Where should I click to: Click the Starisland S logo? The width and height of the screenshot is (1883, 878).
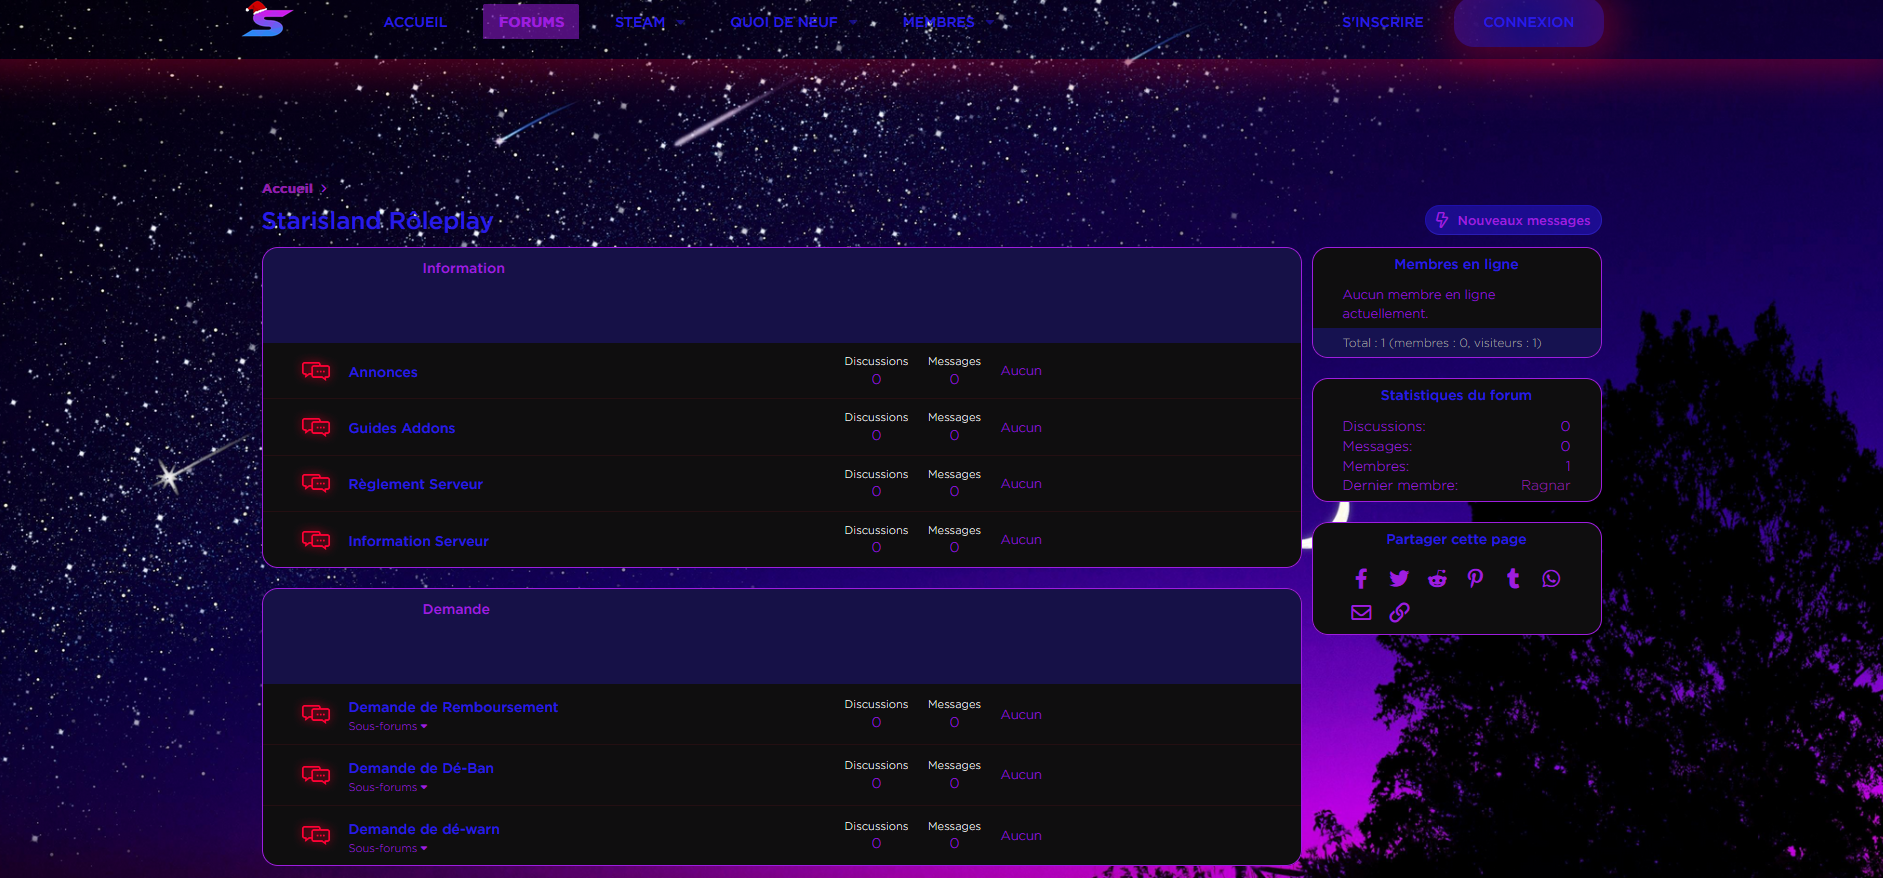pos(266,21)
